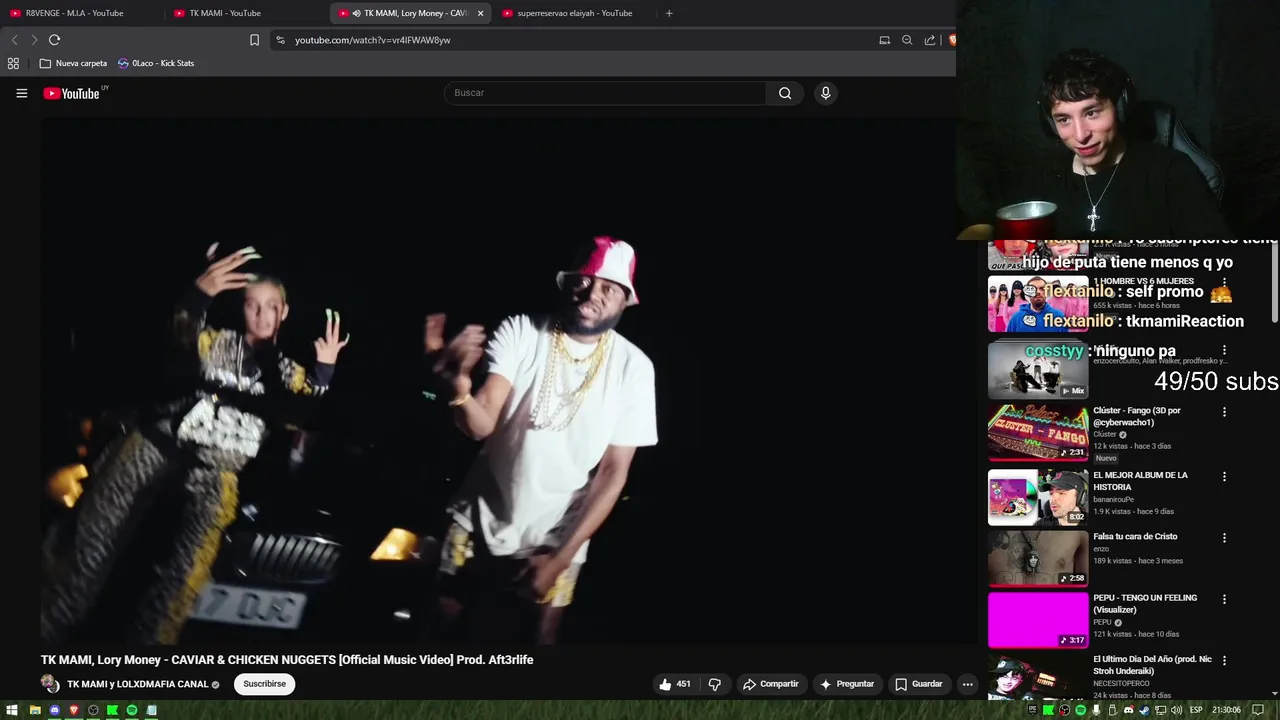1280x720 pixels.
Task: Click the ESP language indicator
Action: coord(1196,710)
